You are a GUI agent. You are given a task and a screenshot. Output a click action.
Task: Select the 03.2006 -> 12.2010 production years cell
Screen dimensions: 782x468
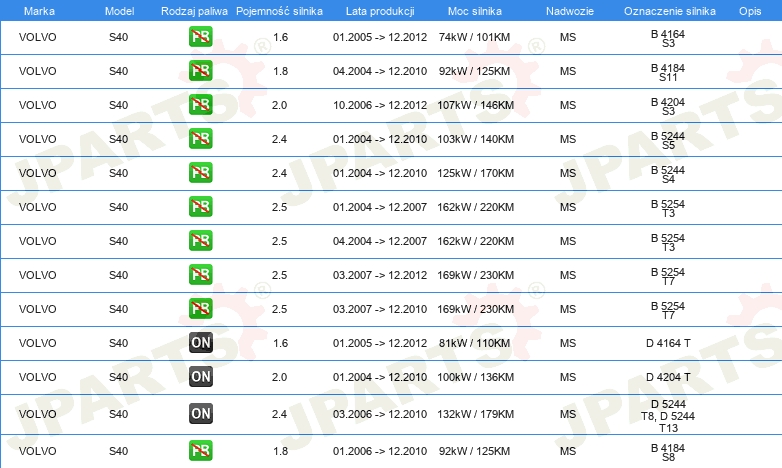tap(380, 414)
